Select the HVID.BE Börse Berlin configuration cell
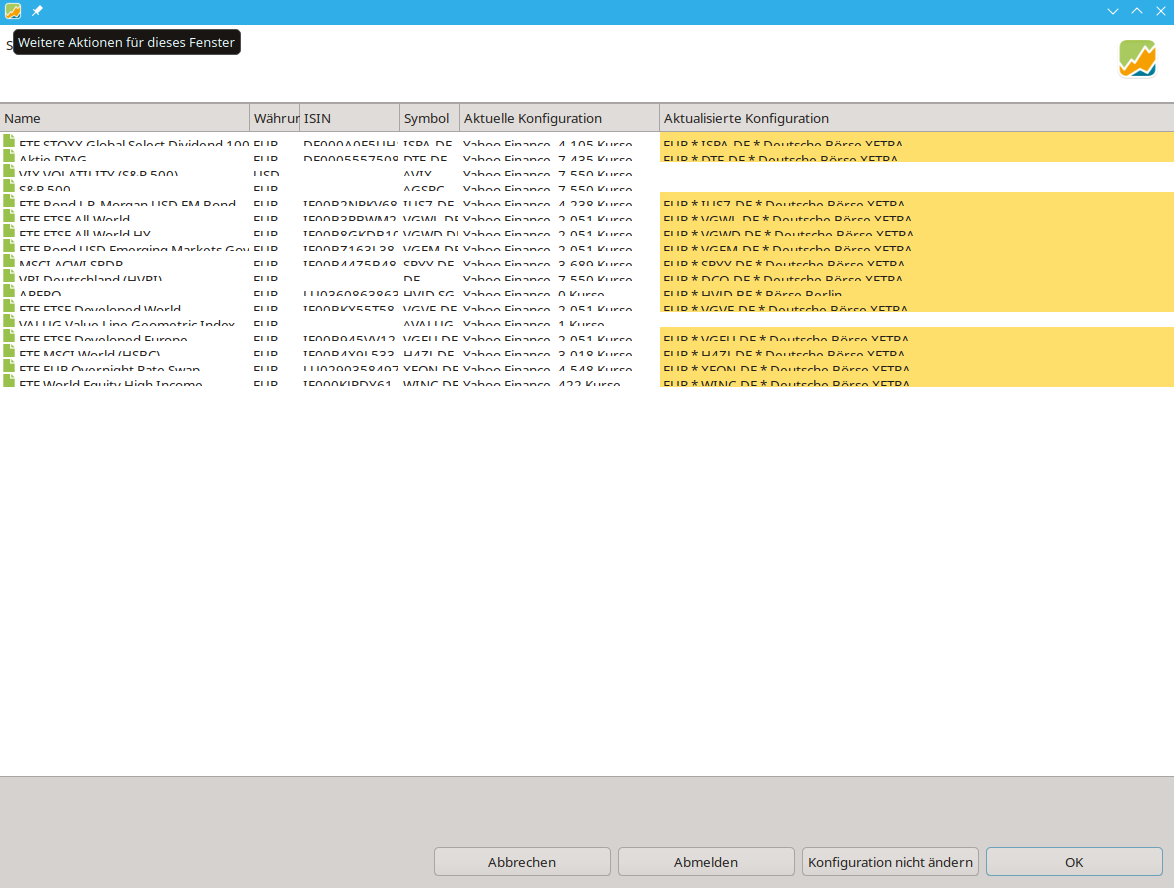This screenshot has height=888, width=1174. pos(915,294)
